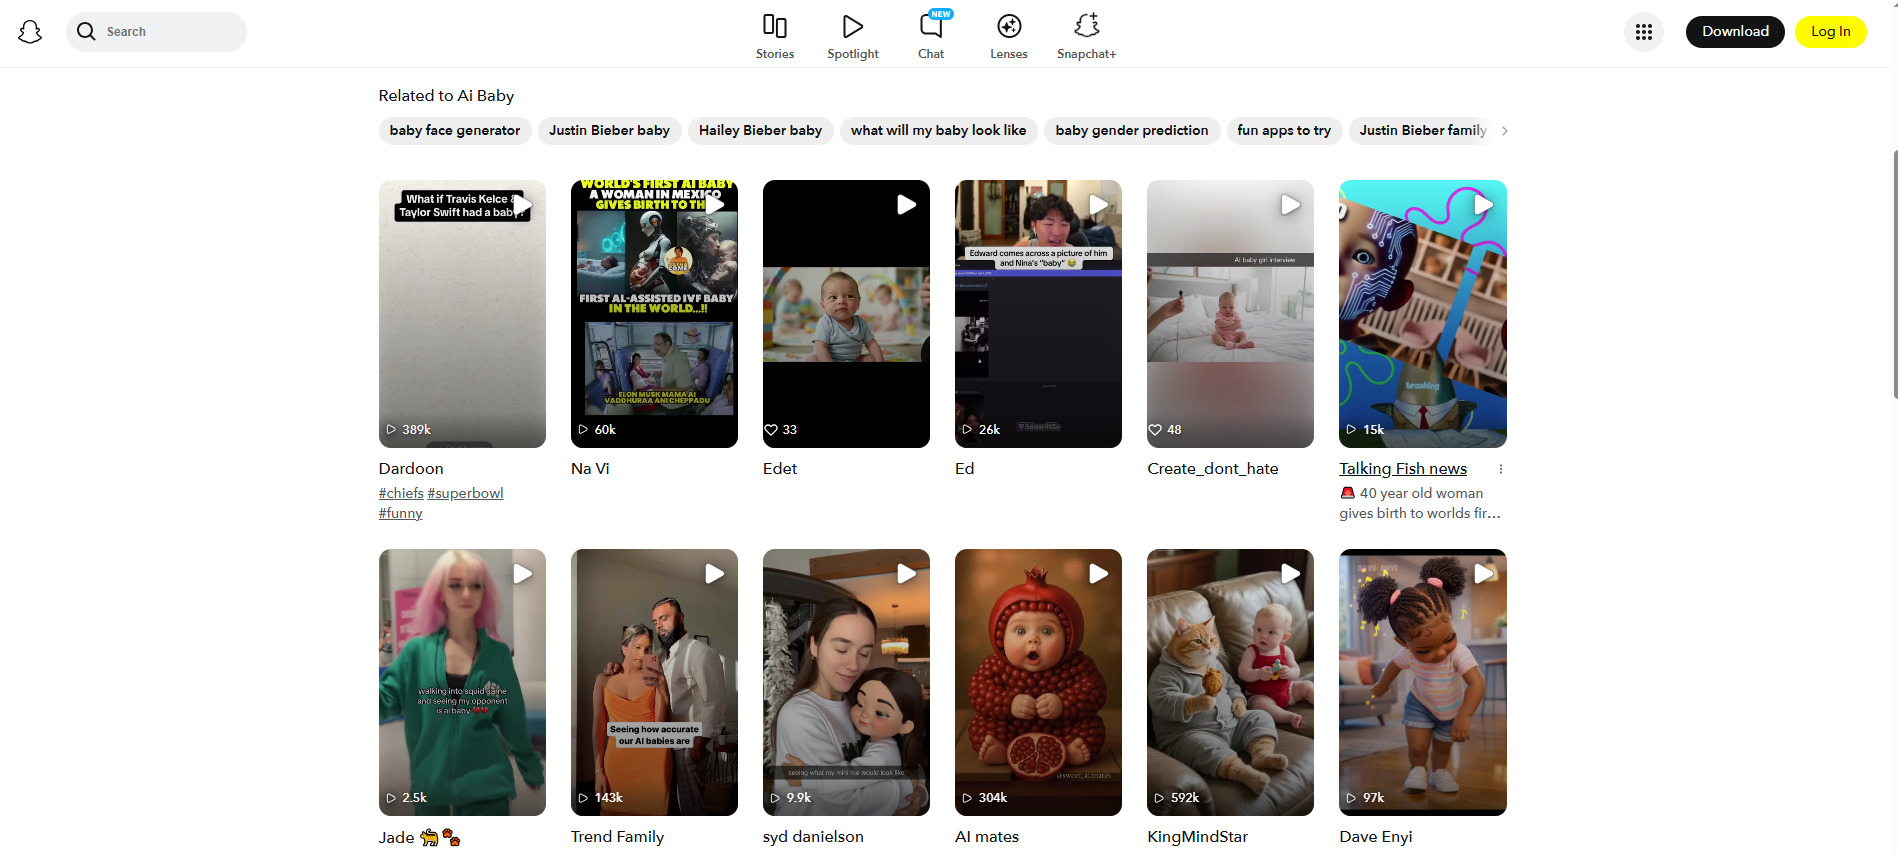Play the KingMindStar cat and baby video
Screen dimensions: 1898x853
(1230, 682)
